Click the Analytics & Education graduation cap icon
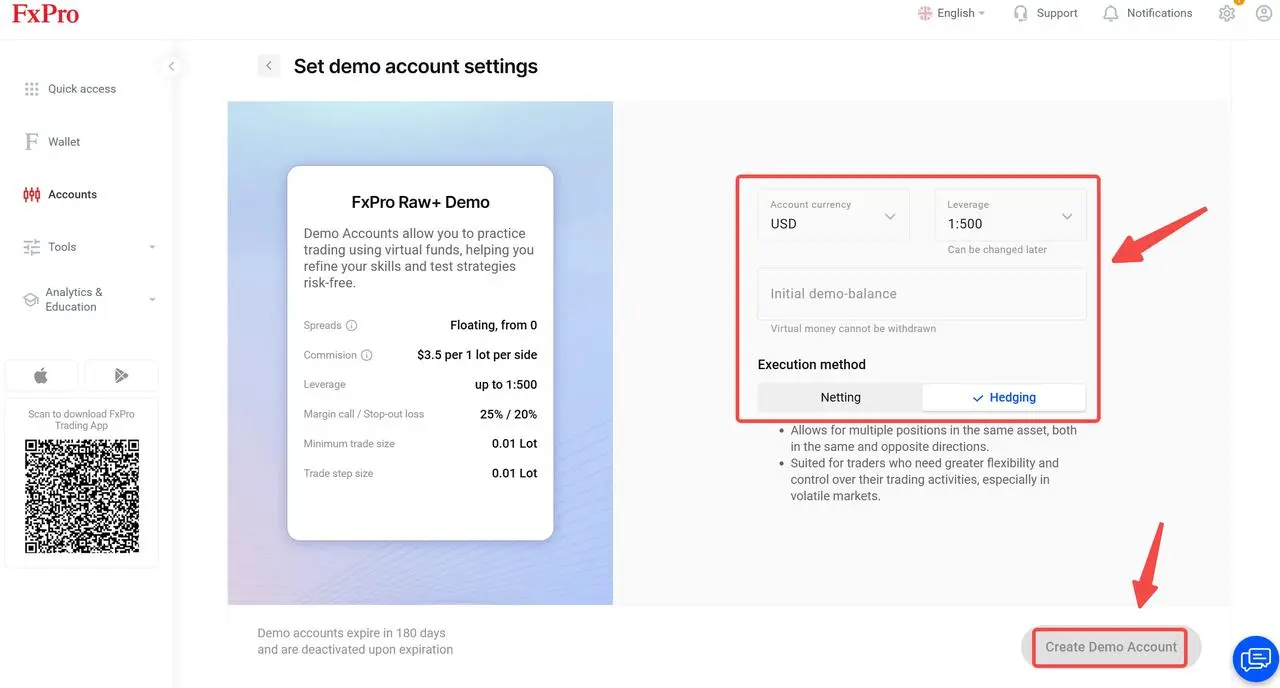 click(x=31, y=300)
